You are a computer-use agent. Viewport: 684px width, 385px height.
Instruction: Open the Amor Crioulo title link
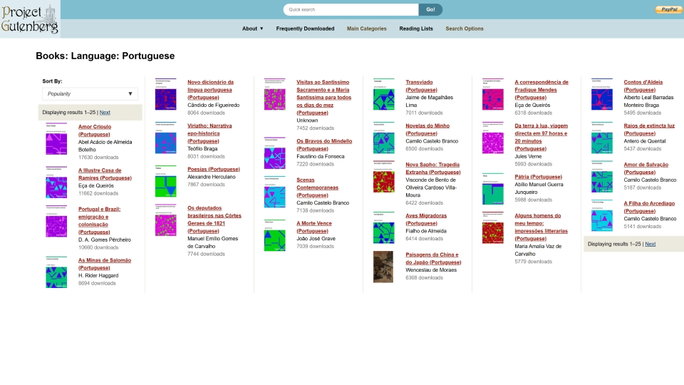tap(95, 130)
